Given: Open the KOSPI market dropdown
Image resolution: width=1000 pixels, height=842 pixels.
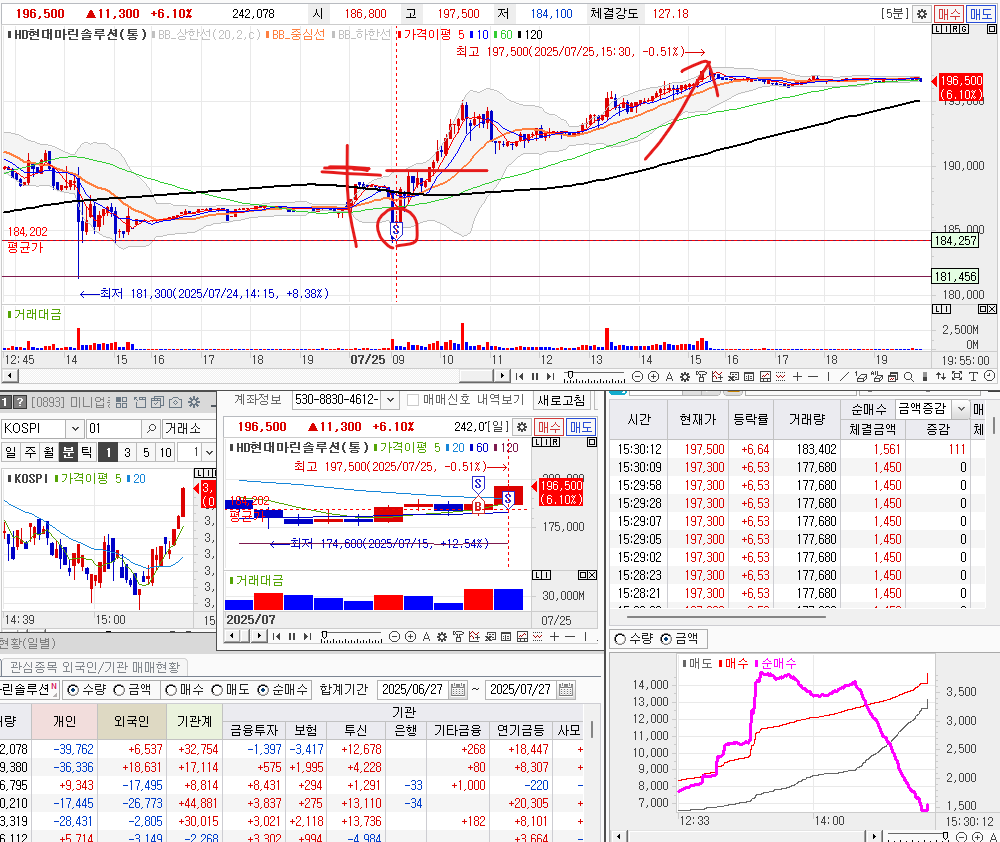Looking at the screenshot, I should click(x=75, y=428).
